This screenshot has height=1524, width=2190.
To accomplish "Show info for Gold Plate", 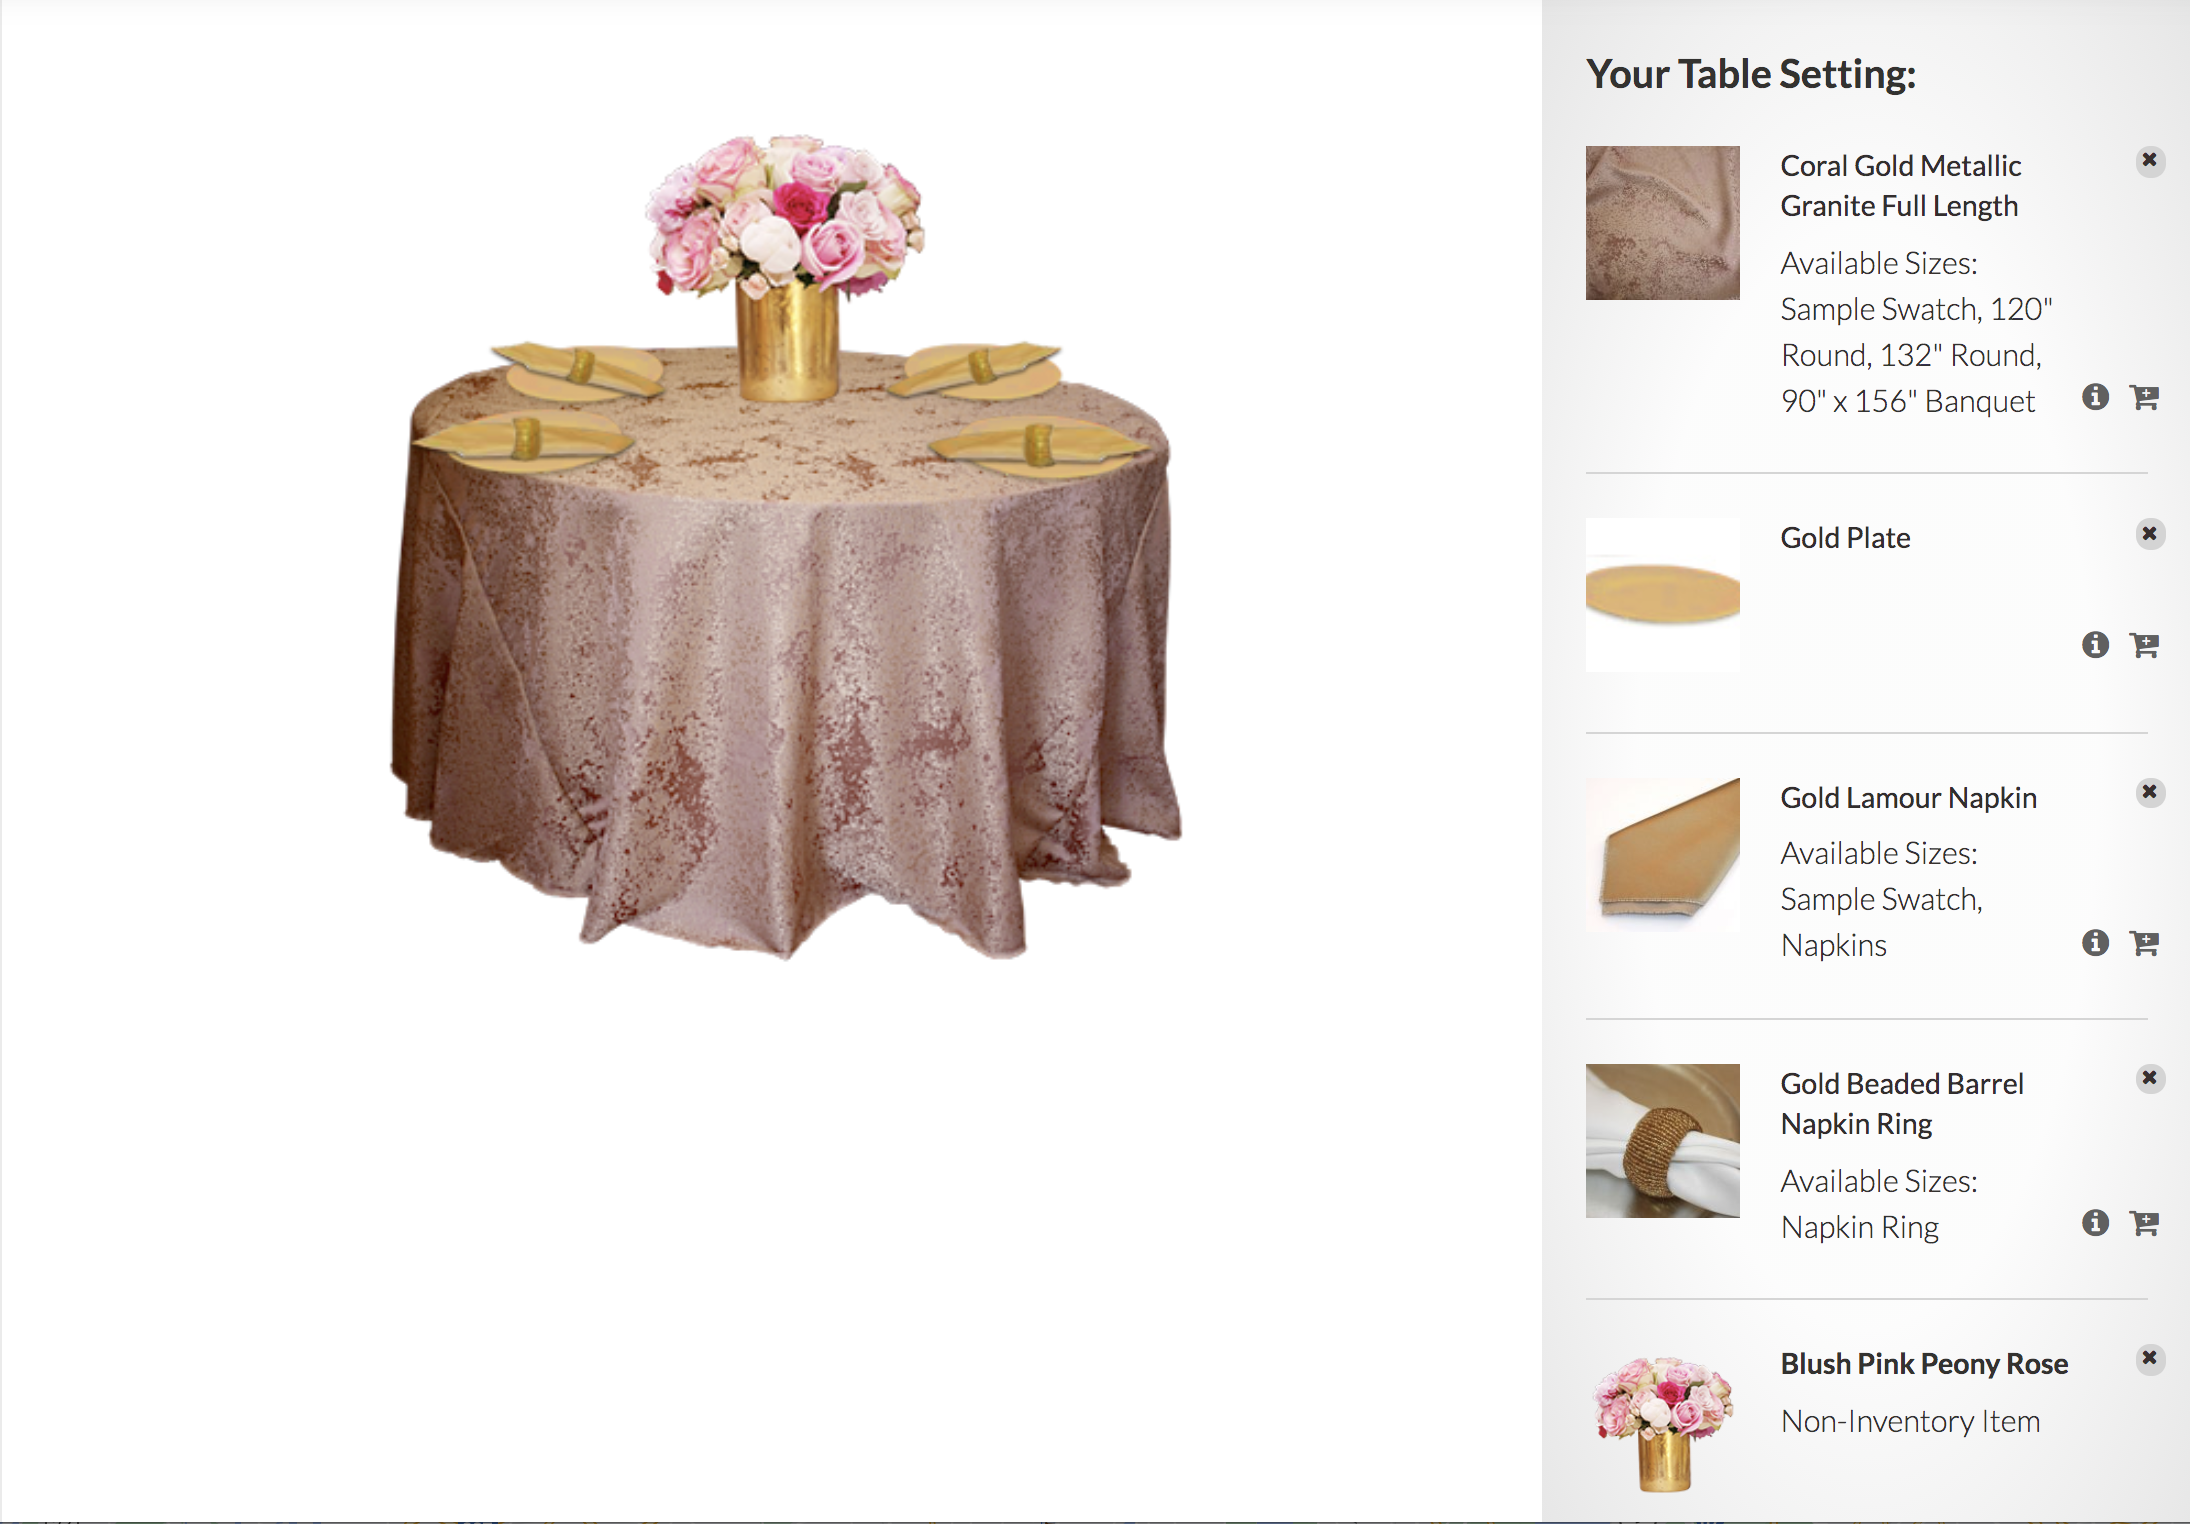I will point(2095,645).
